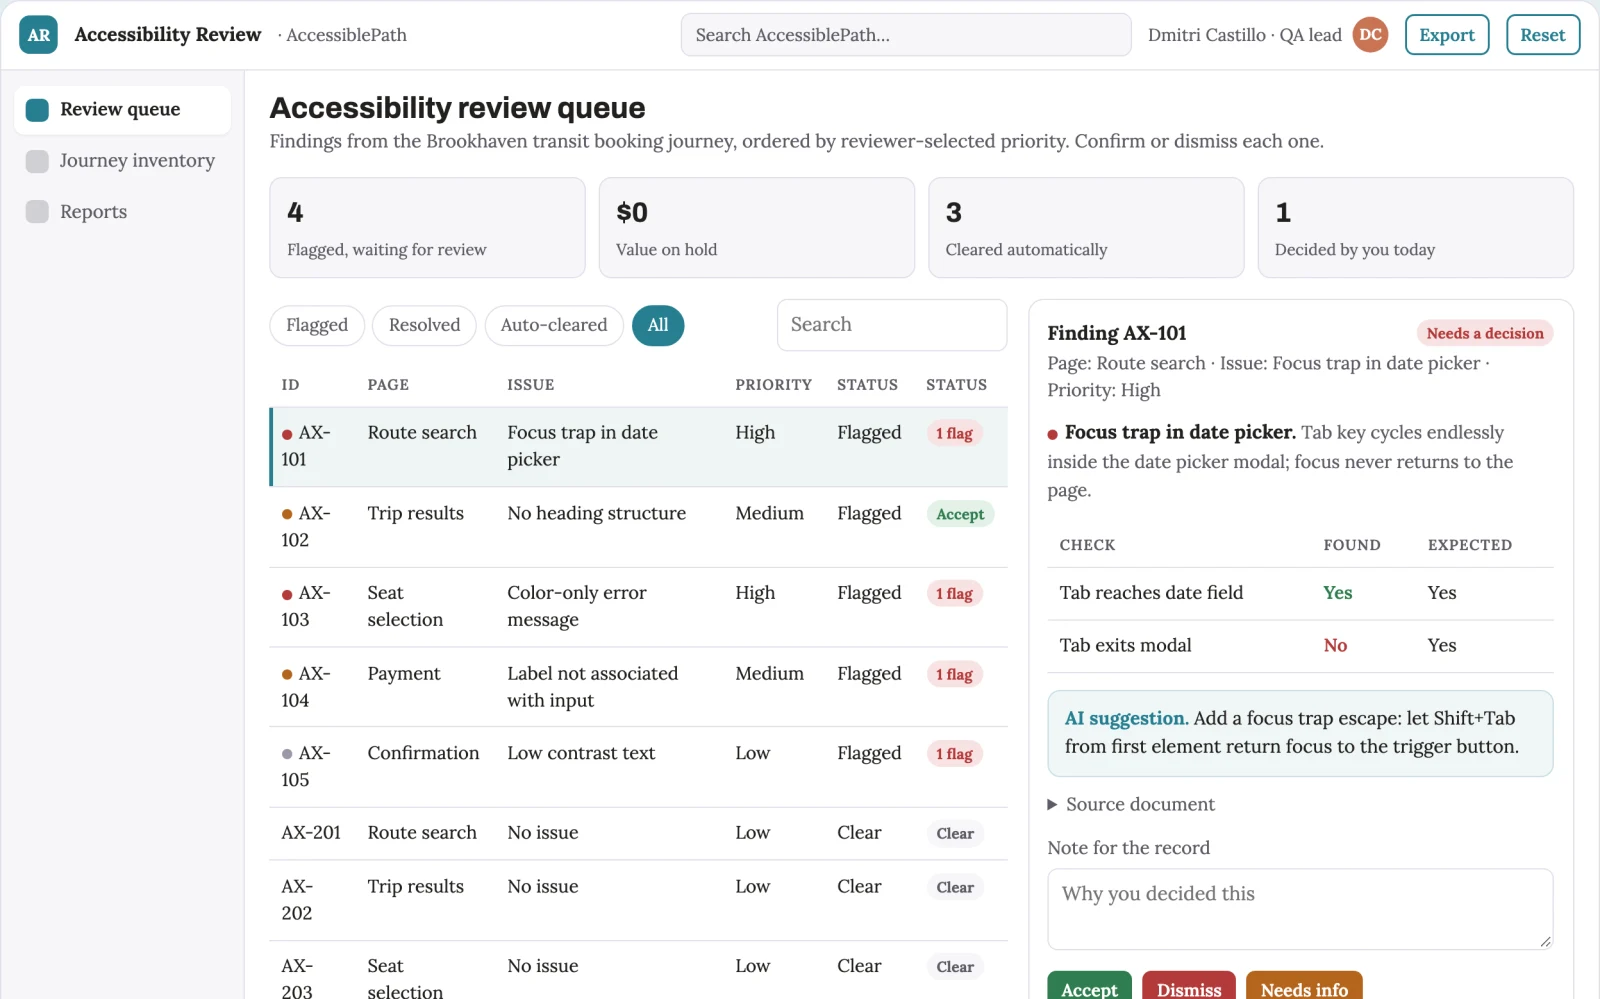Image resolution: width=1600 pixels, height=999 pixels.
Task: Click the Needs a decision status badge
Action: (x=1485, y=334)
